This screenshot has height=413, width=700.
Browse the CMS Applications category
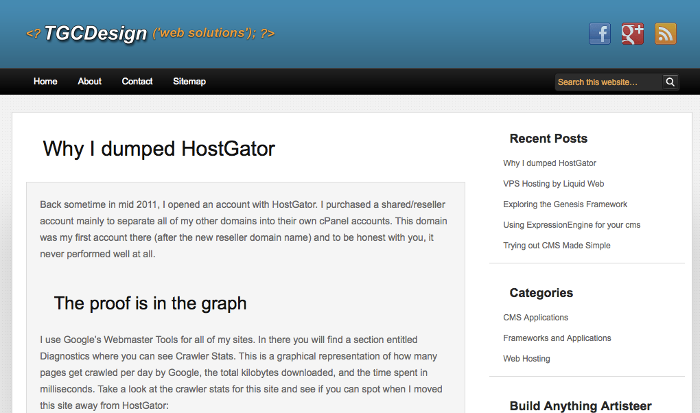coord(536,317)
